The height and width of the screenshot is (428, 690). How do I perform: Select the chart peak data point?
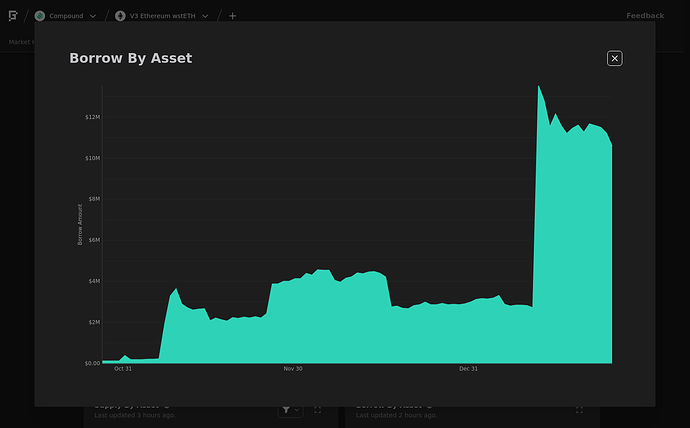tap(539, 86)
